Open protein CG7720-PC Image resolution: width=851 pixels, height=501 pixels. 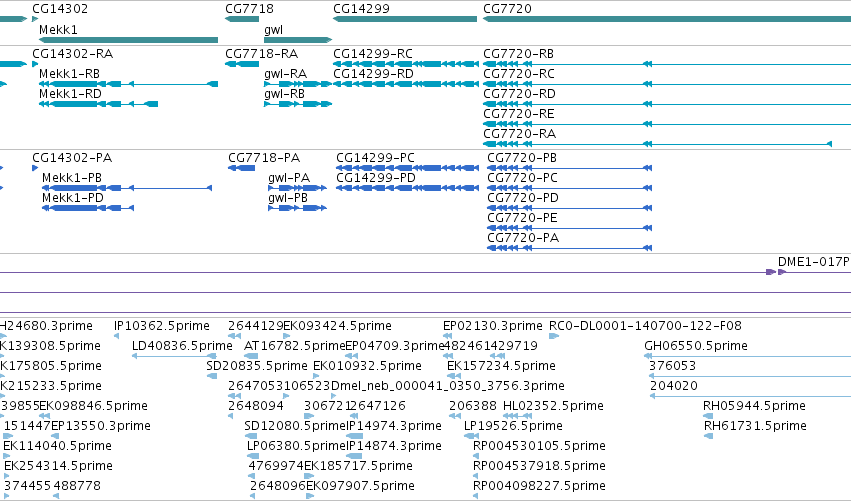pos(522,178)
